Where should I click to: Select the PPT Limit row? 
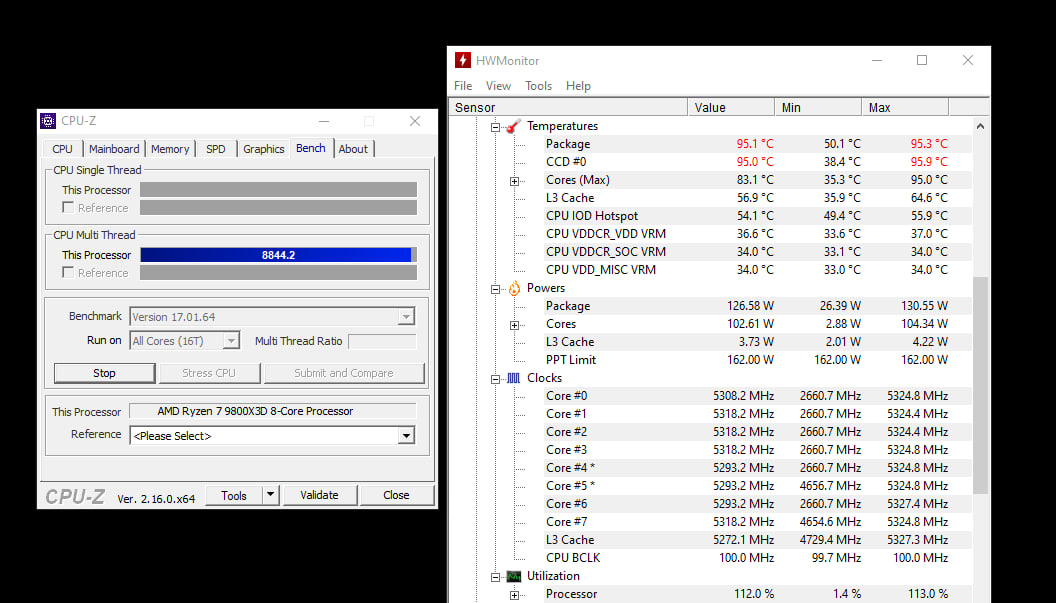point(757,360)
